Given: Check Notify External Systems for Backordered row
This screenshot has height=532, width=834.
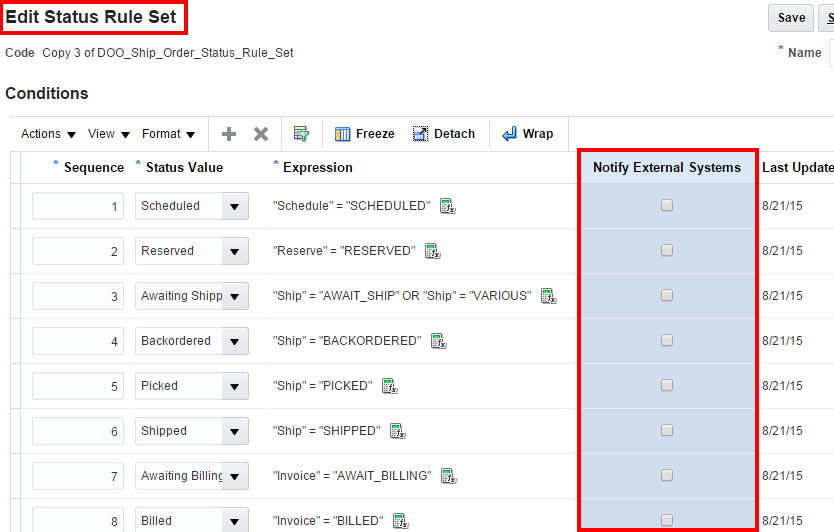Looking at the screenshot, I should (x=666, y=340).
